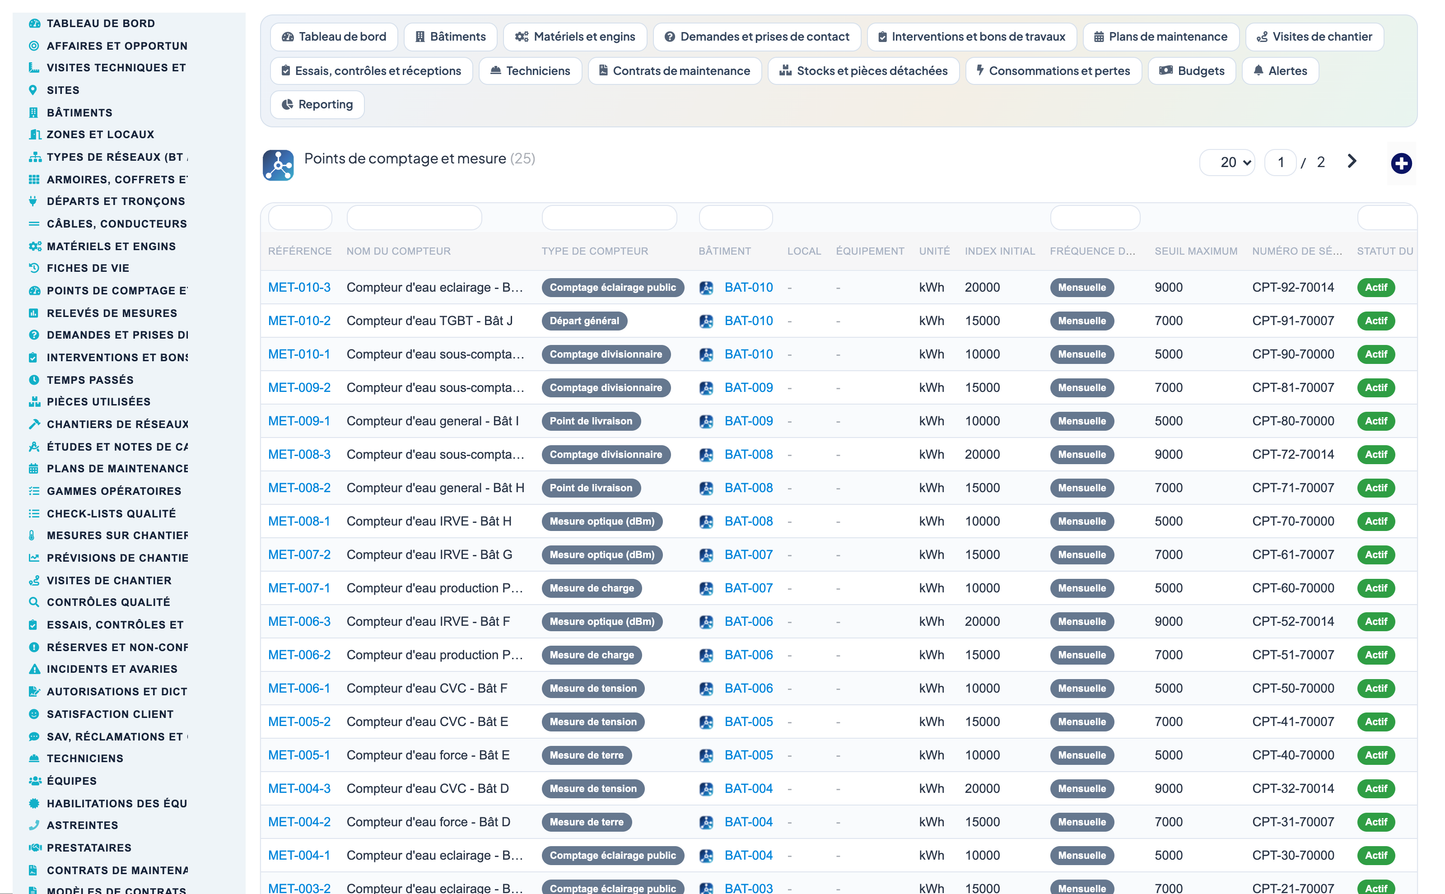This screenshot has width=1445, height=894.
Task: Open the MET-009-1 reference link
Action: click(299, 421)
